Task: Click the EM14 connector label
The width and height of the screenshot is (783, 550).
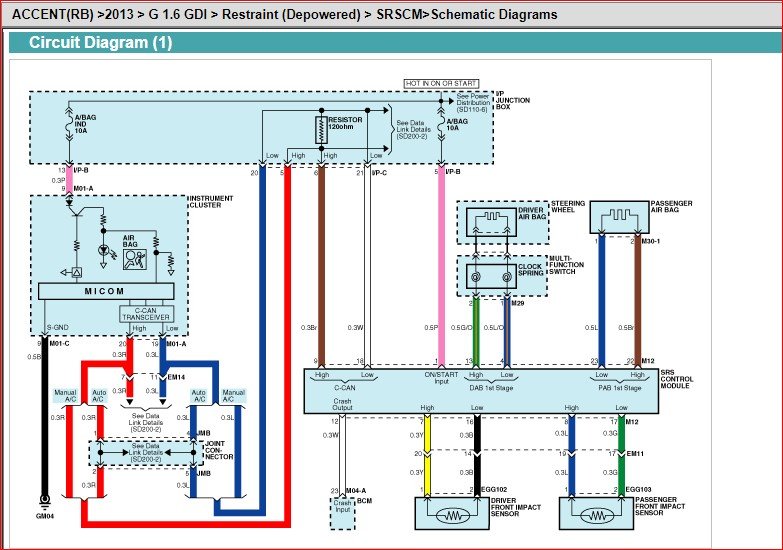Action: point(176,377)
